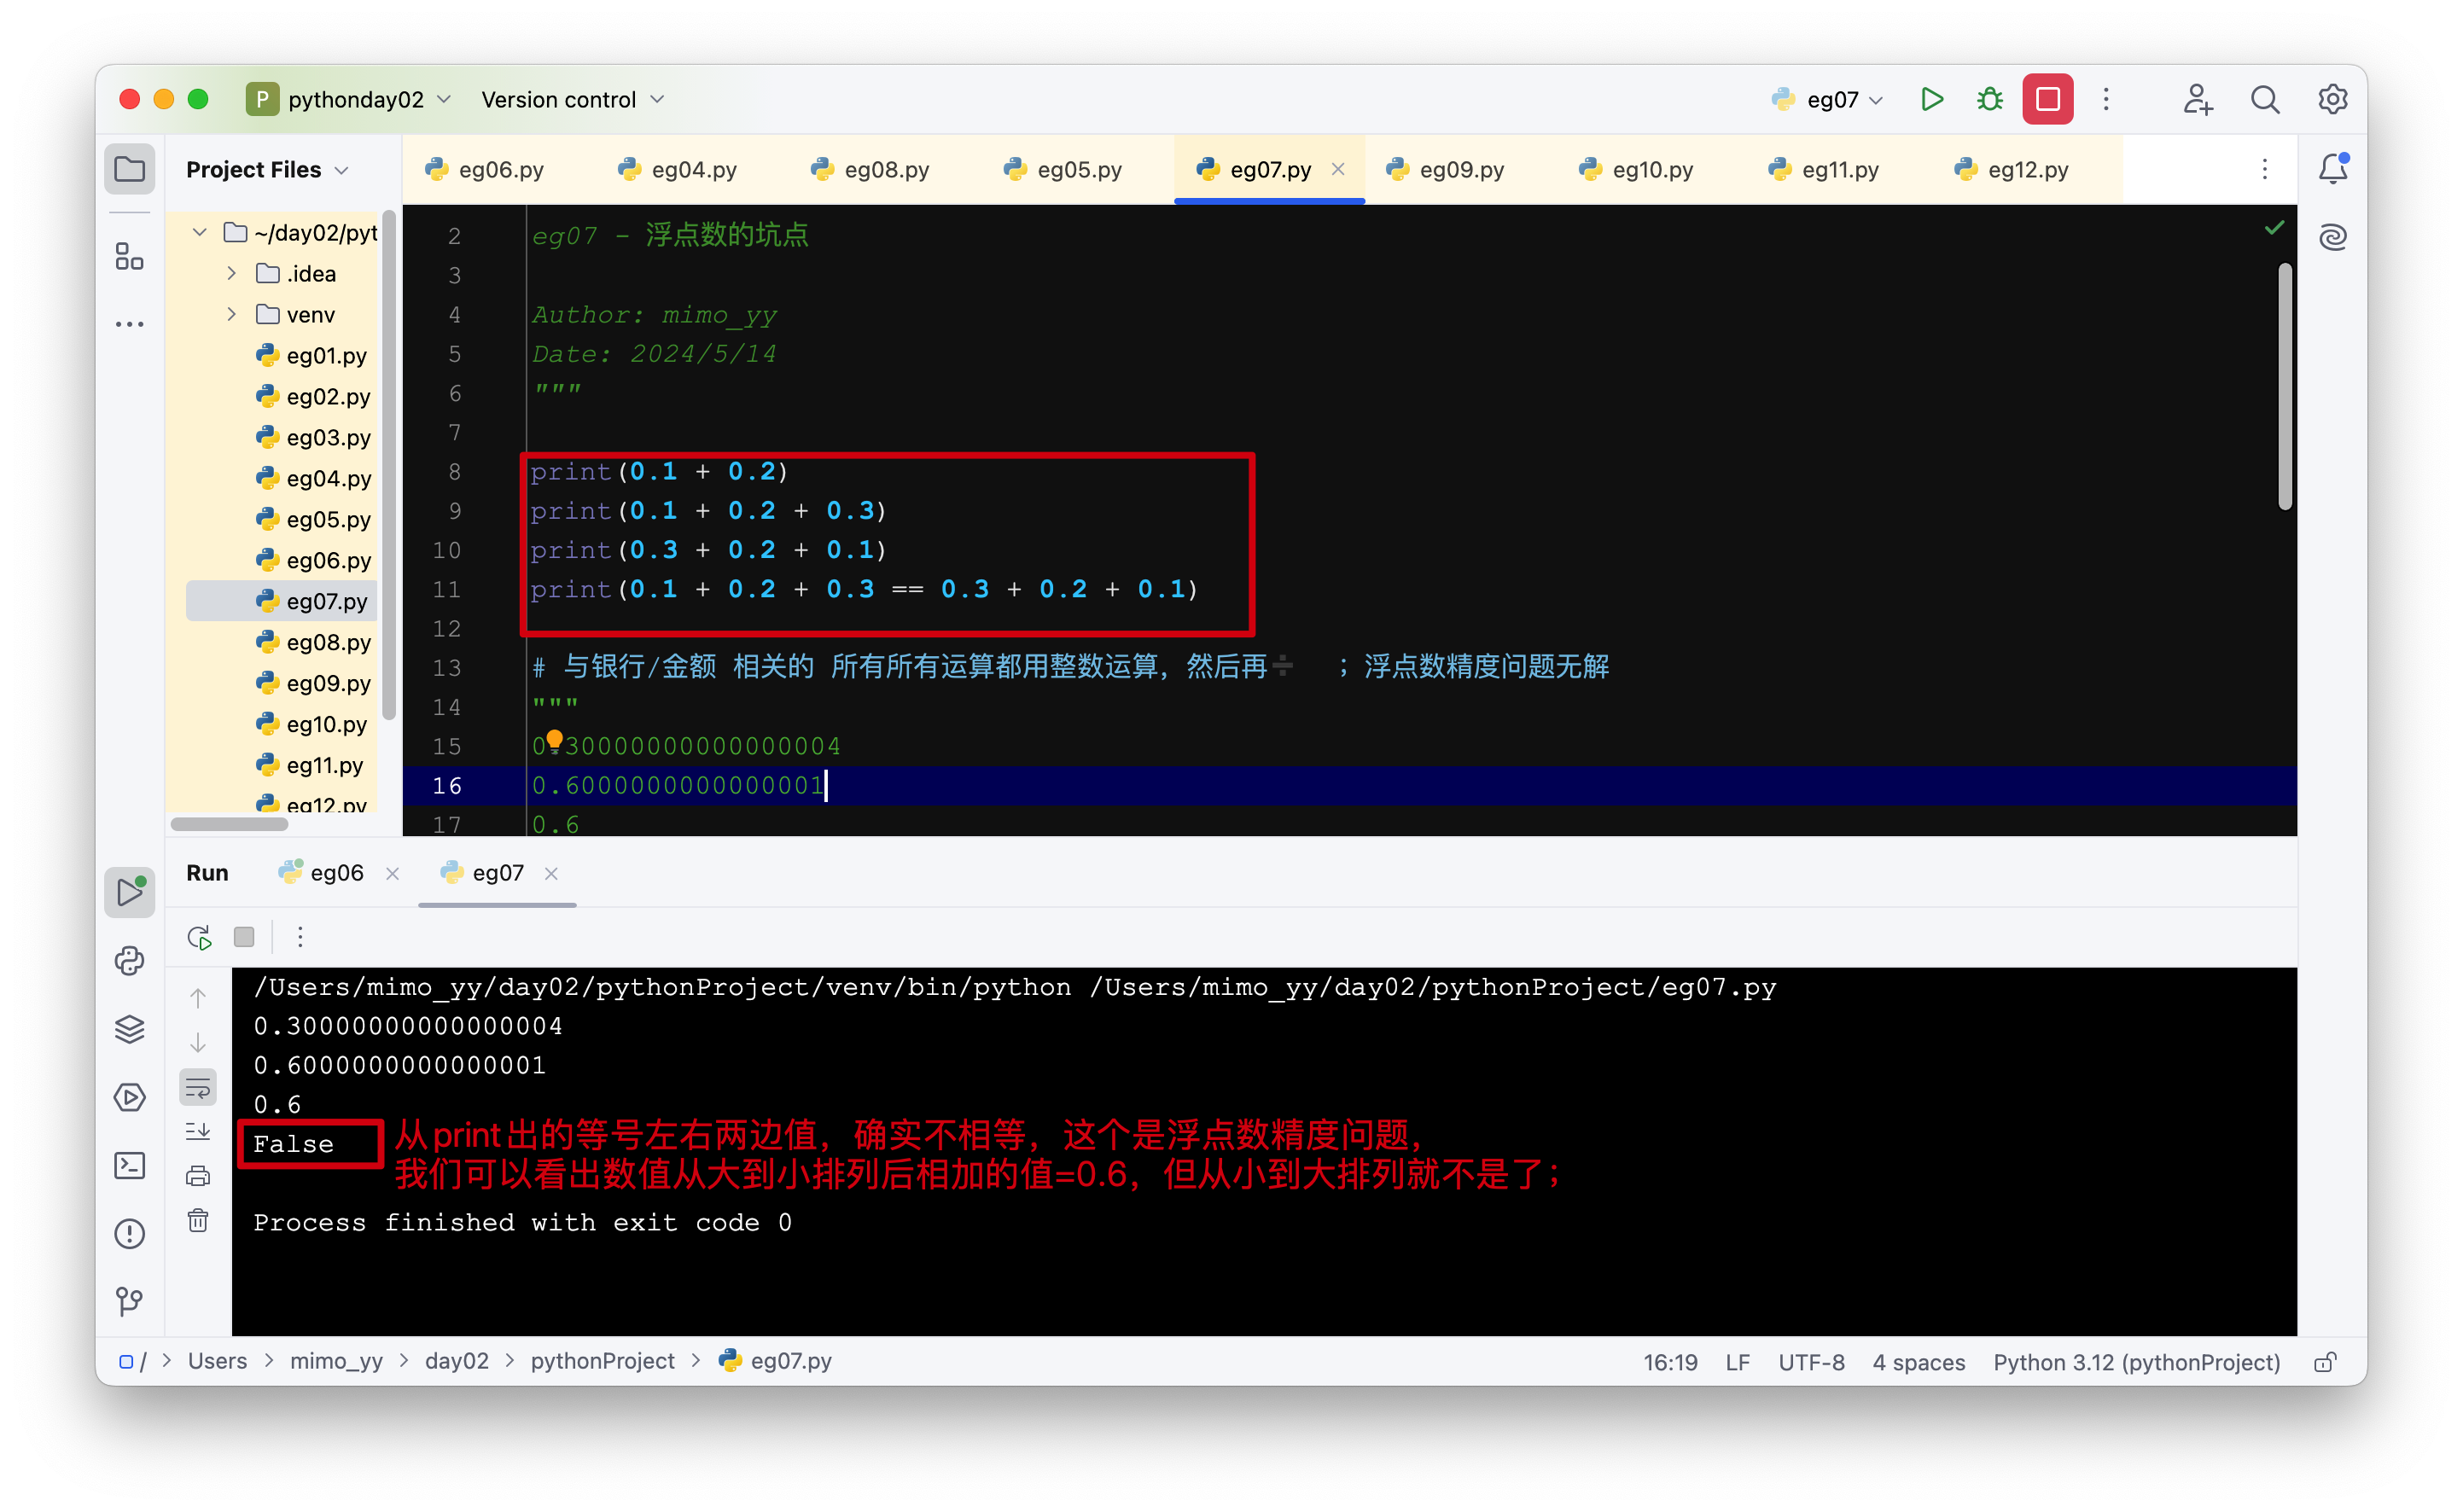Image resolution: width=2463 pixels, height=1512 pixels.
Task: Open the Git version control tool window
Action: (x=129, y=1301)
